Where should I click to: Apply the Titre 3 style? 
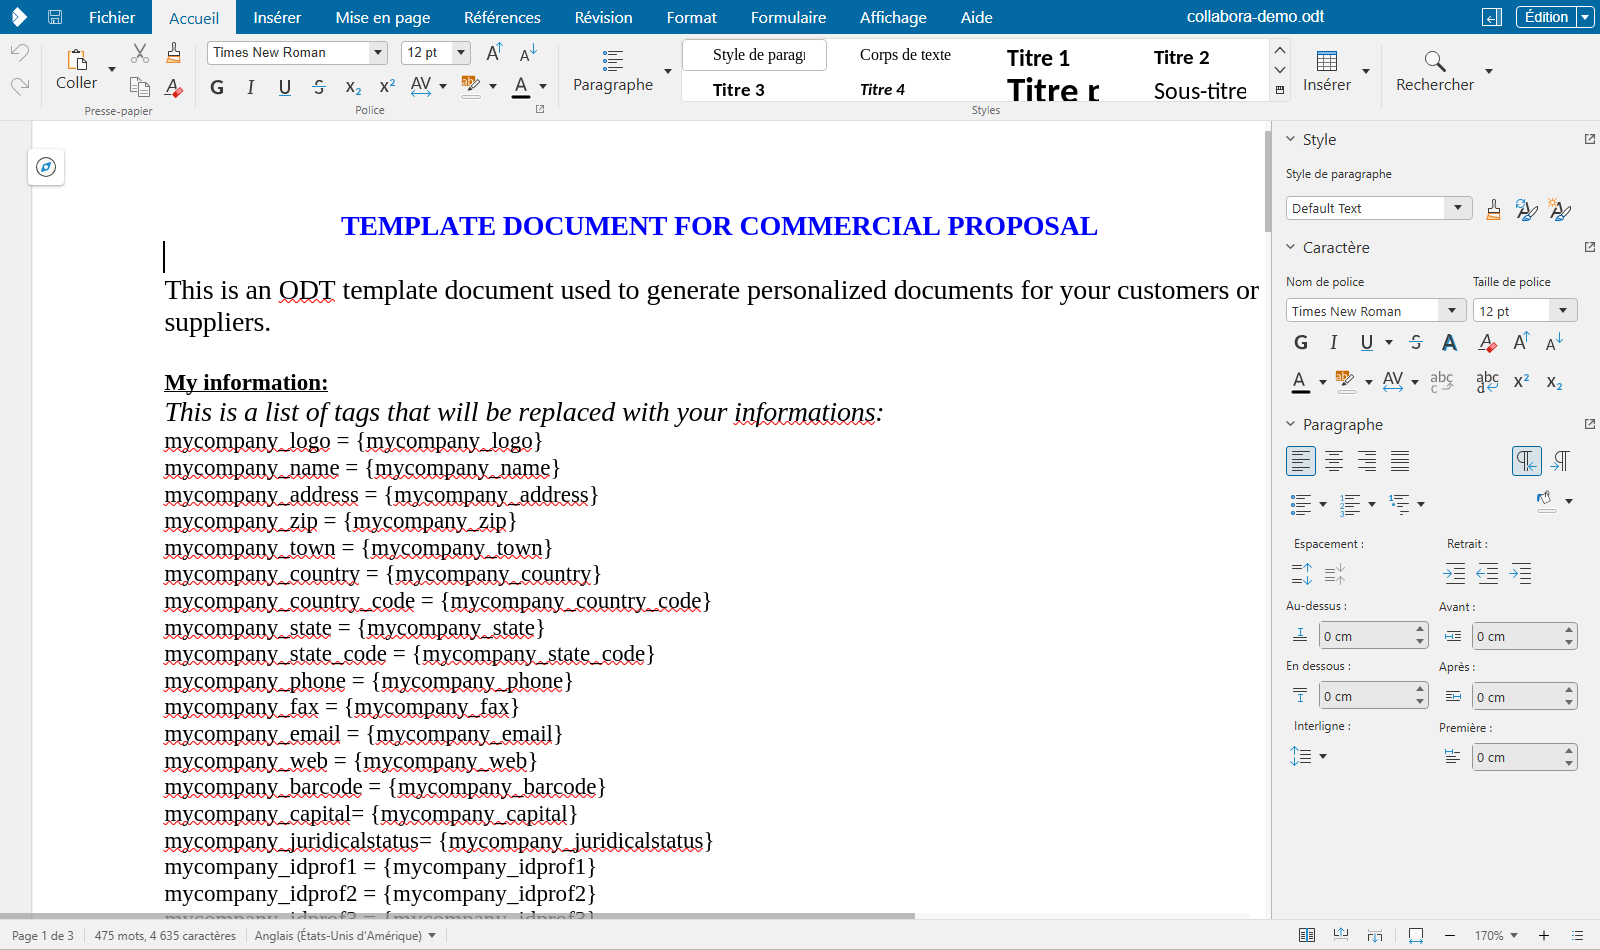coord(738,90)
